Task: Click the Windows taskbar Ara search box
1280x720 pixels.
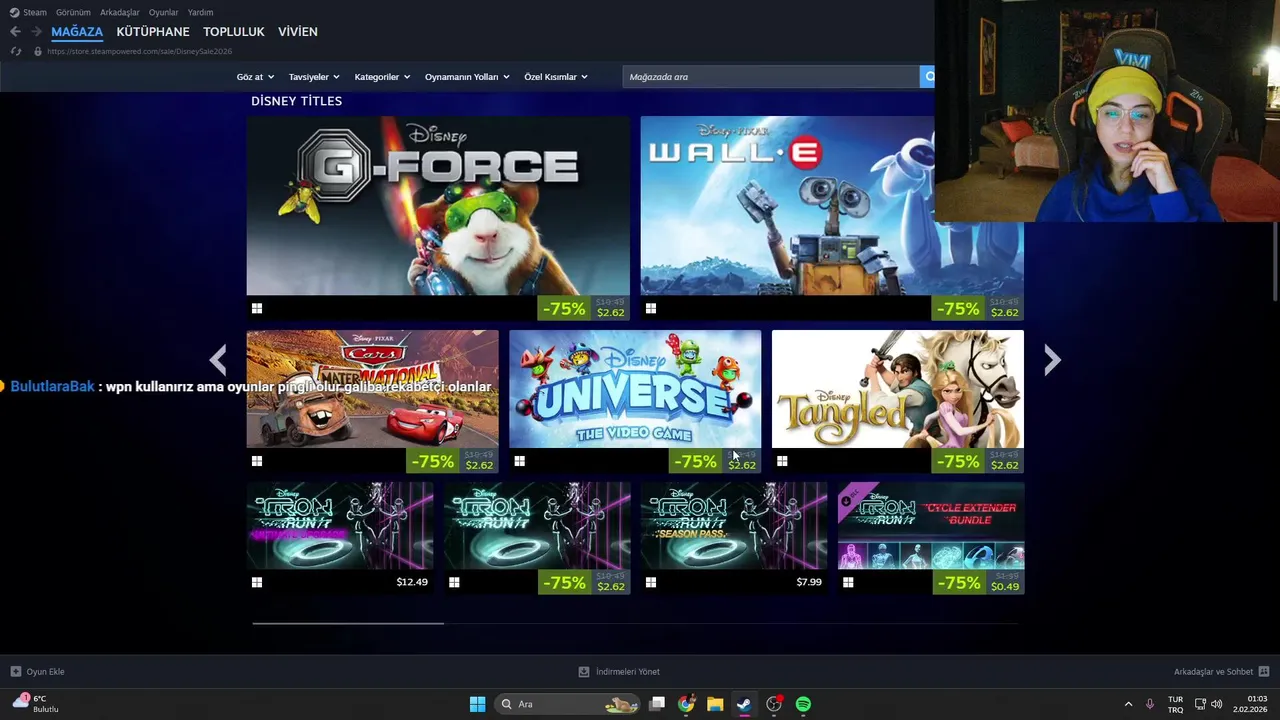Action: pyautogui.click(x=567, y=704)
